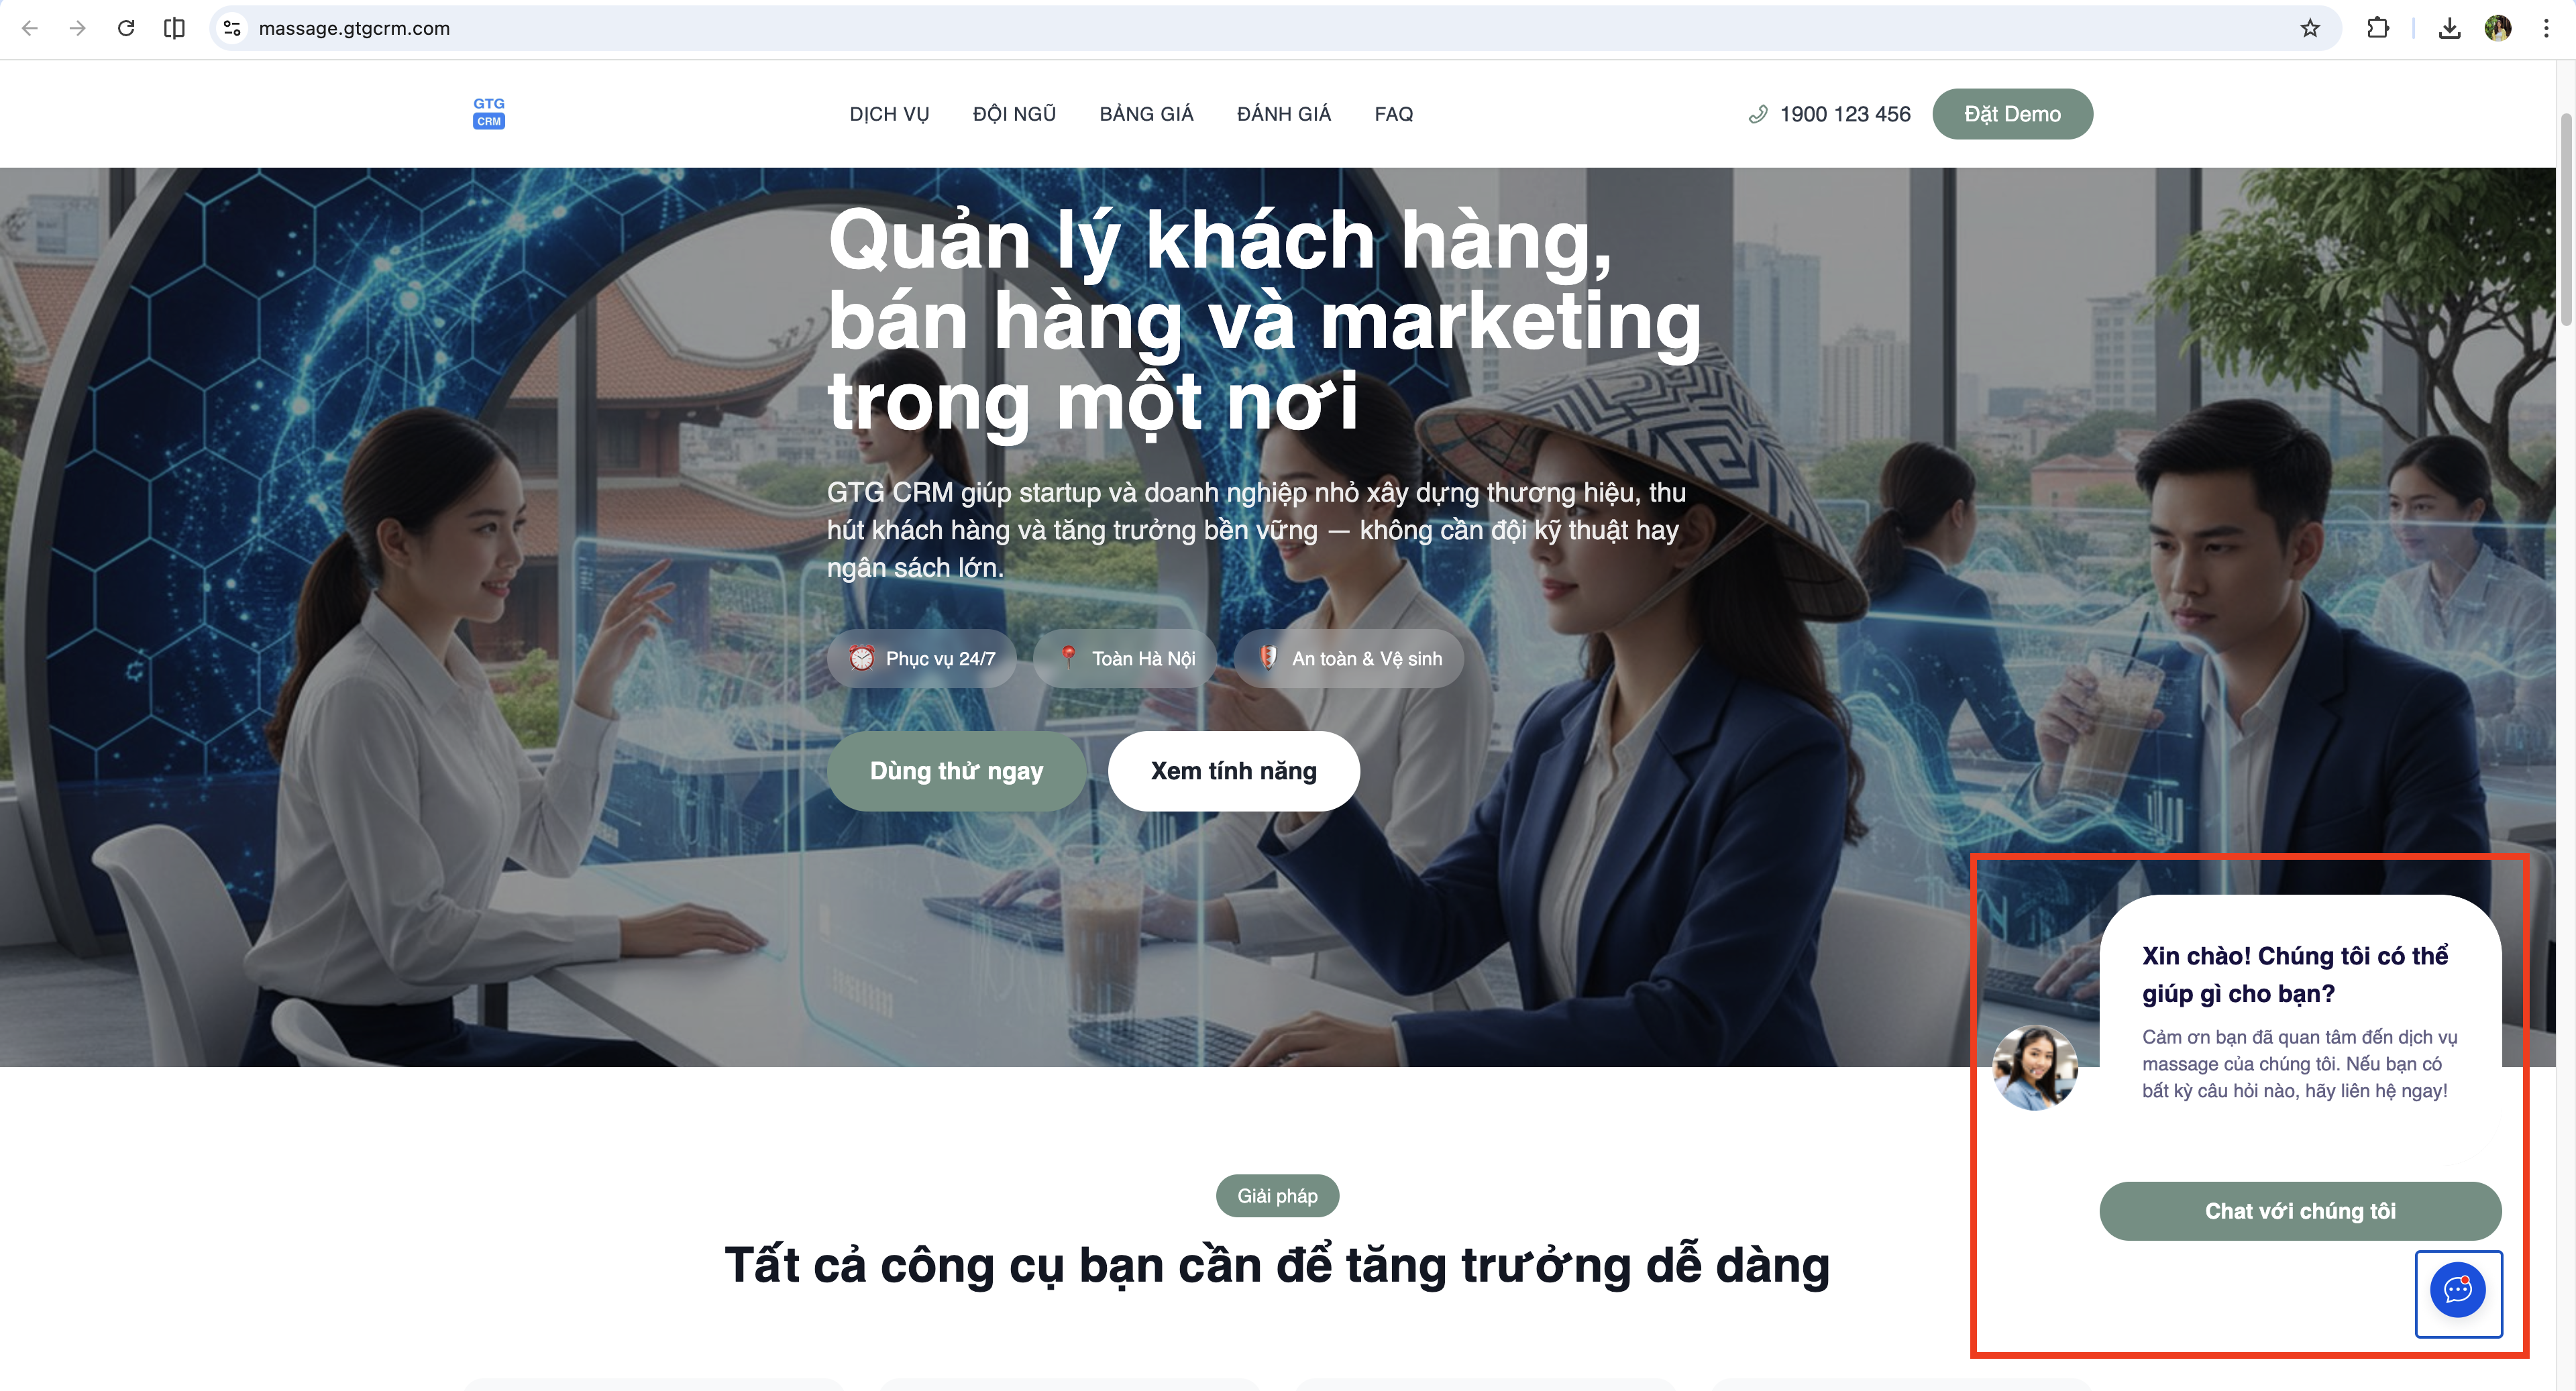Viewport: 2576px width, 1391px height.
Task: Click Chat với chúng tôi button
Action: (x=2300, y=1211)
